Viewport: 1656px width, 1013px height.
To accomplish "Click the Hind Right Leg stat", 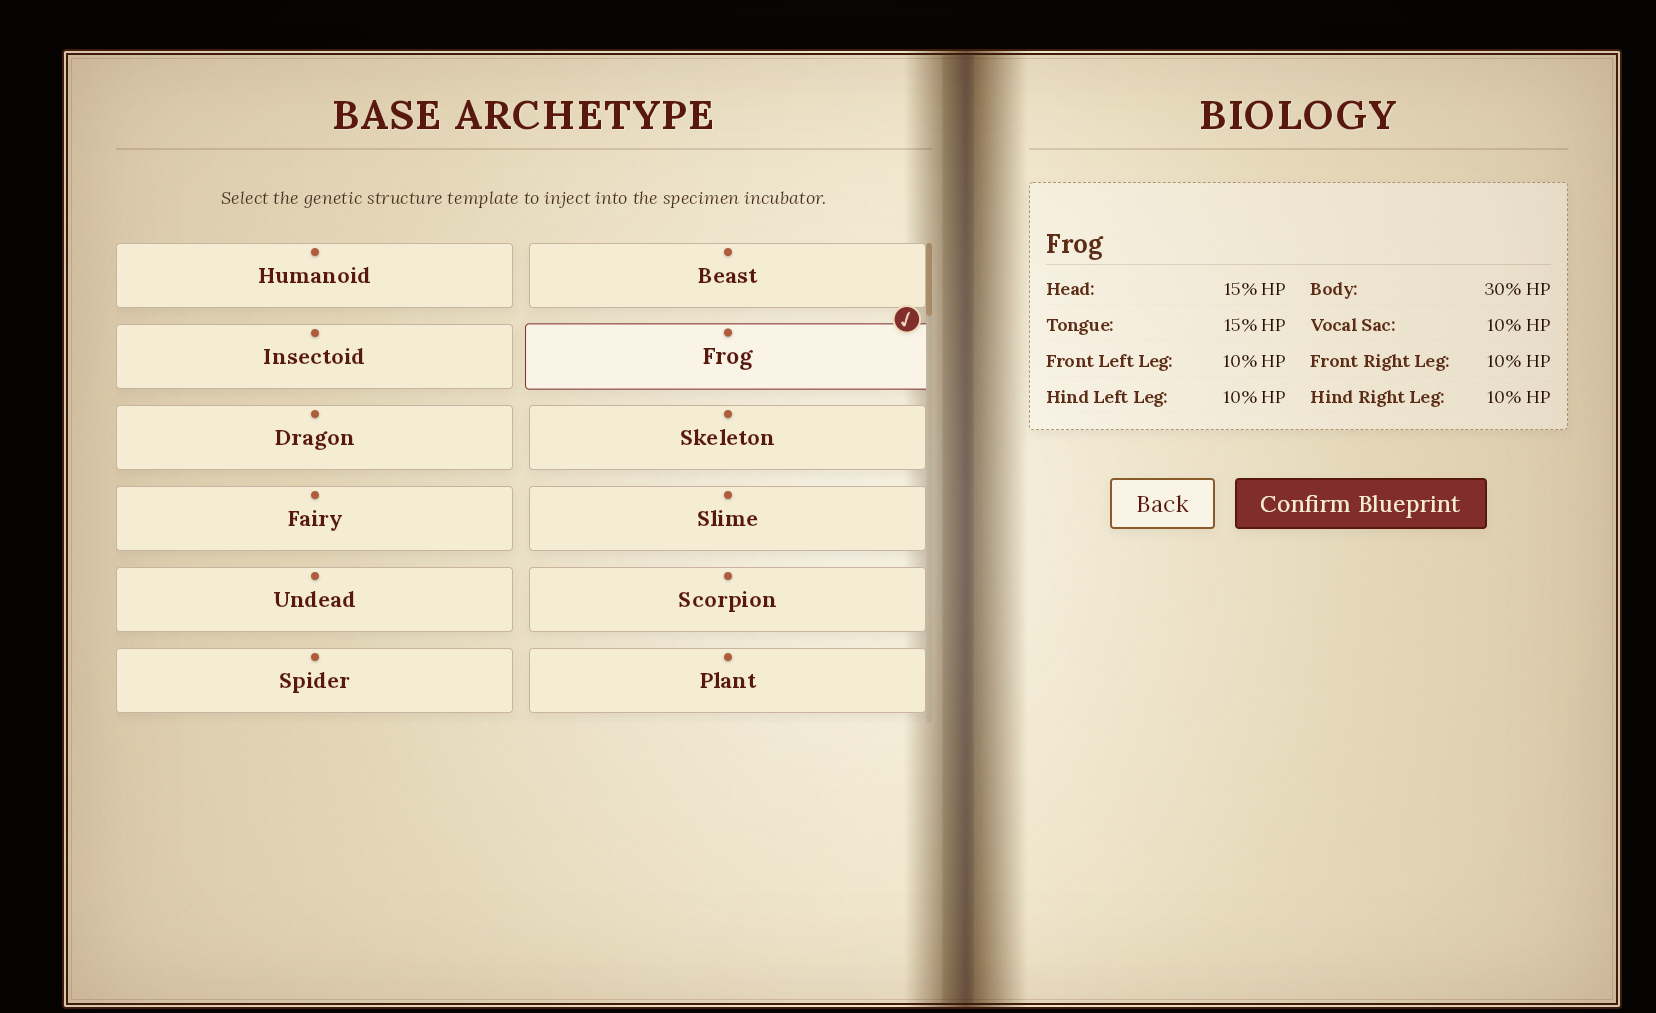I will pyautogui.click(x=1430, y=397).
